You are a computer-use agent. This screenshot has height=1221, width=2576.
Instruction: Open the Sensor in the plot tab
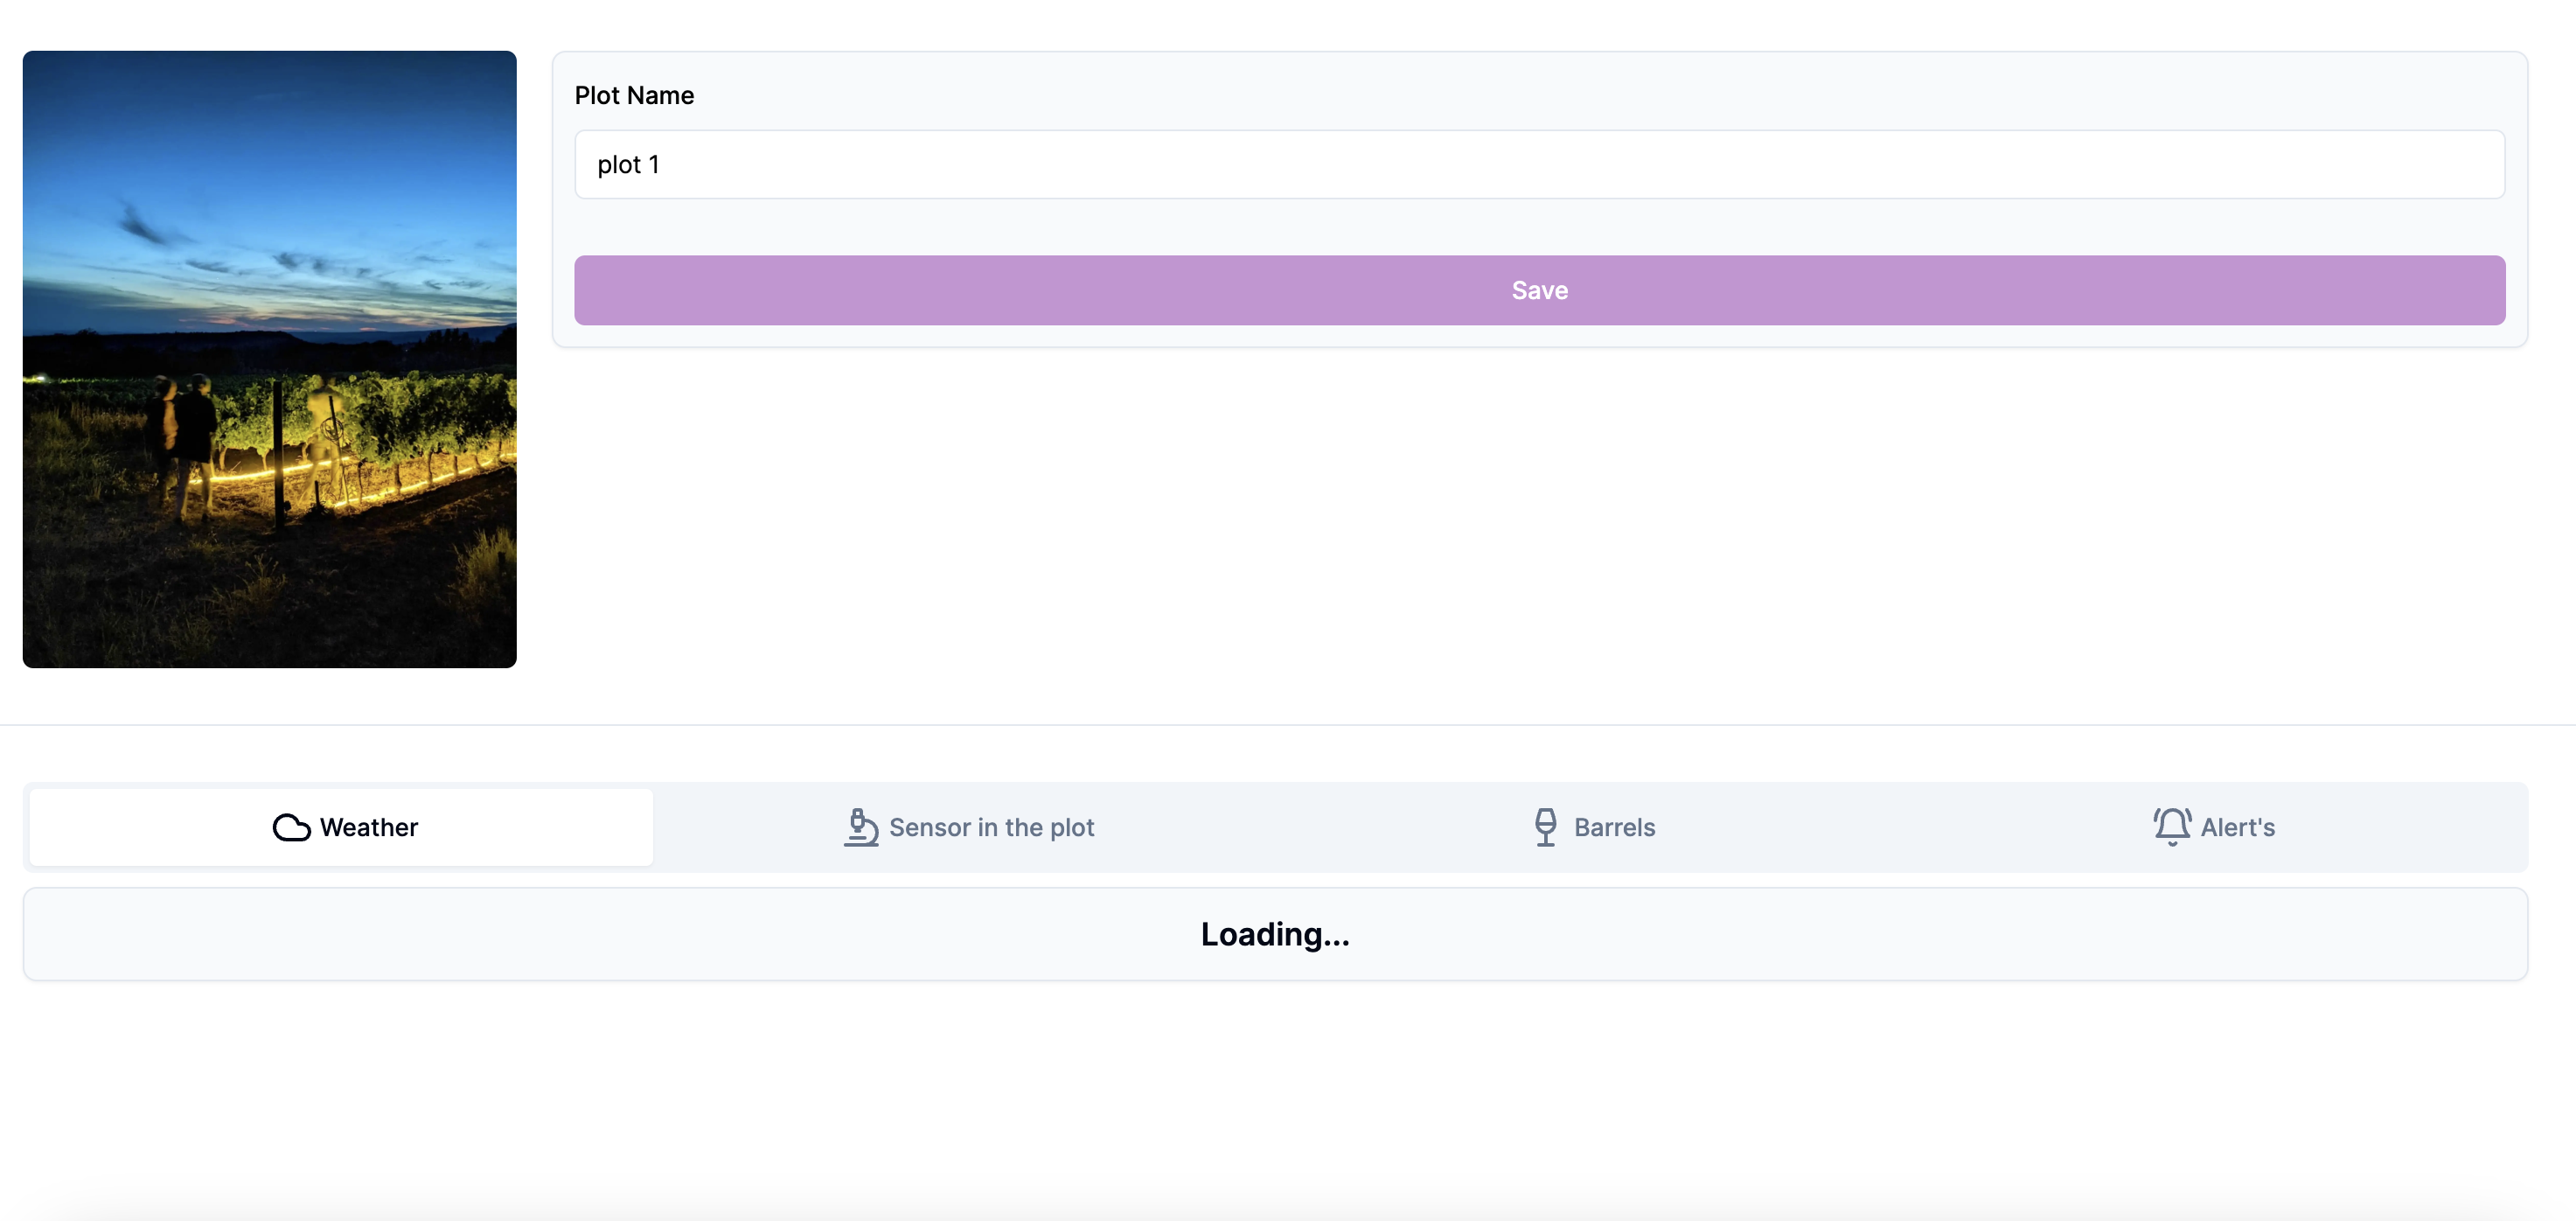tap(991, 827)
